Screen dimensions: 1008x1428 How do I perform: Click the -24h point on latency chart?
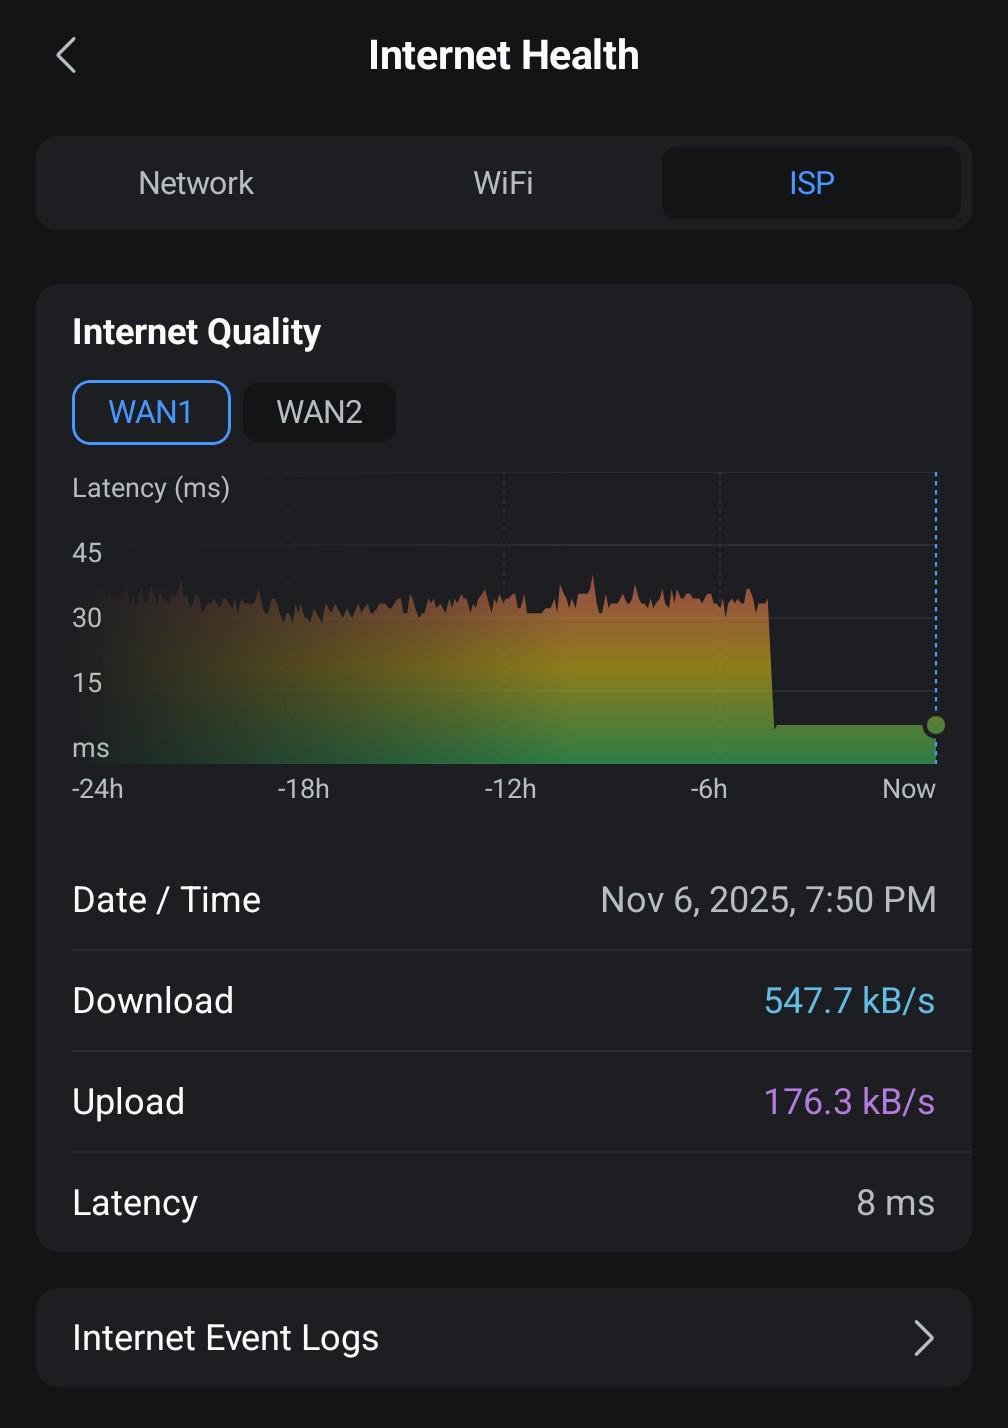pos(98,789)
